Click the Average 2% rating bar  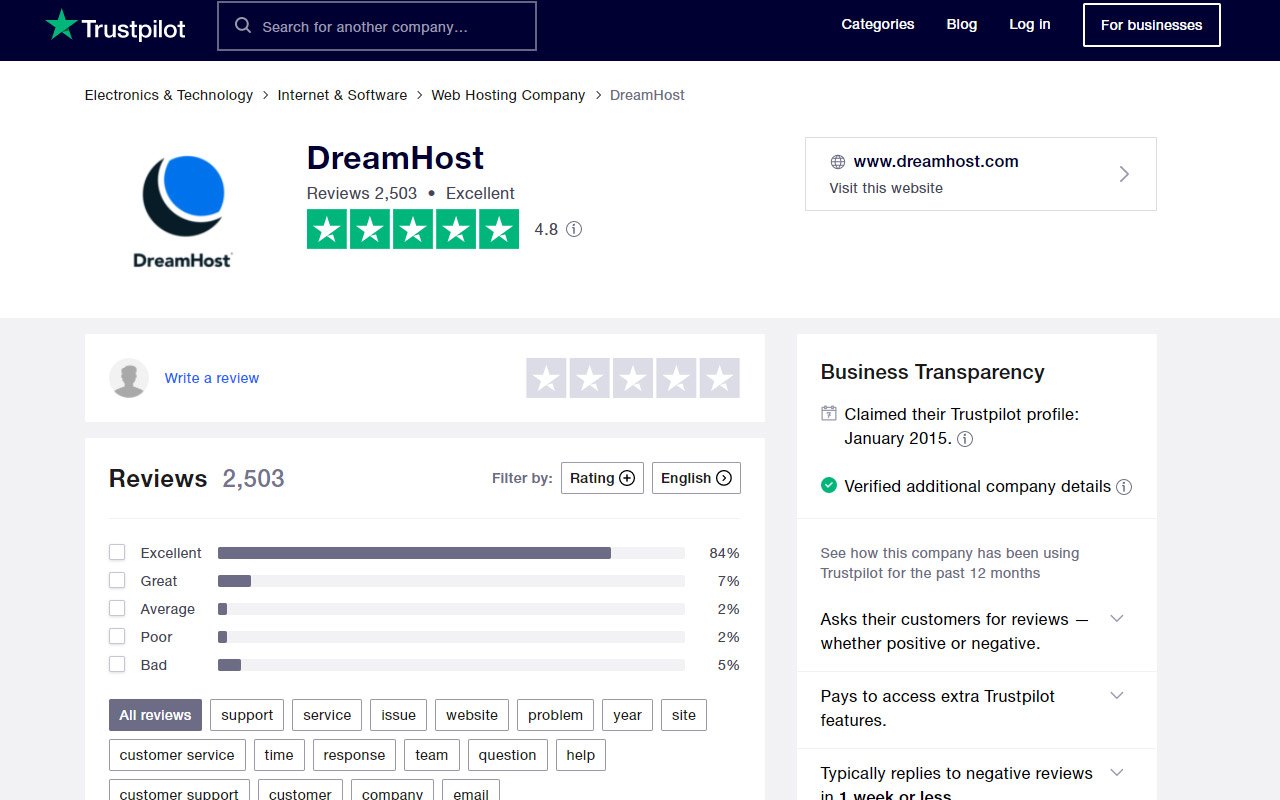[x=451, y=609]
